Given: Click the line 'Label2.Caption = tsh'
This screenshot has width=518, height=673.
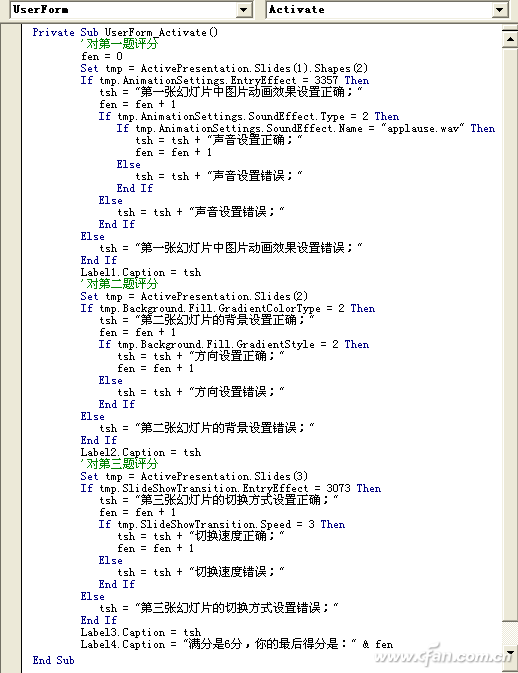Looking at the screenshot, I should pos(140,452).
